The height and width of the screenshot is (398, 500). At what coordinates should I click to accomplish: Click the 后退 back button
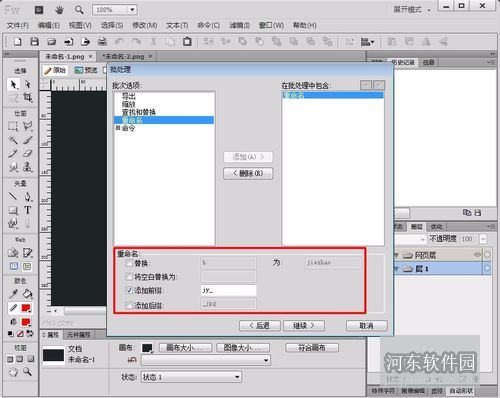260,326
